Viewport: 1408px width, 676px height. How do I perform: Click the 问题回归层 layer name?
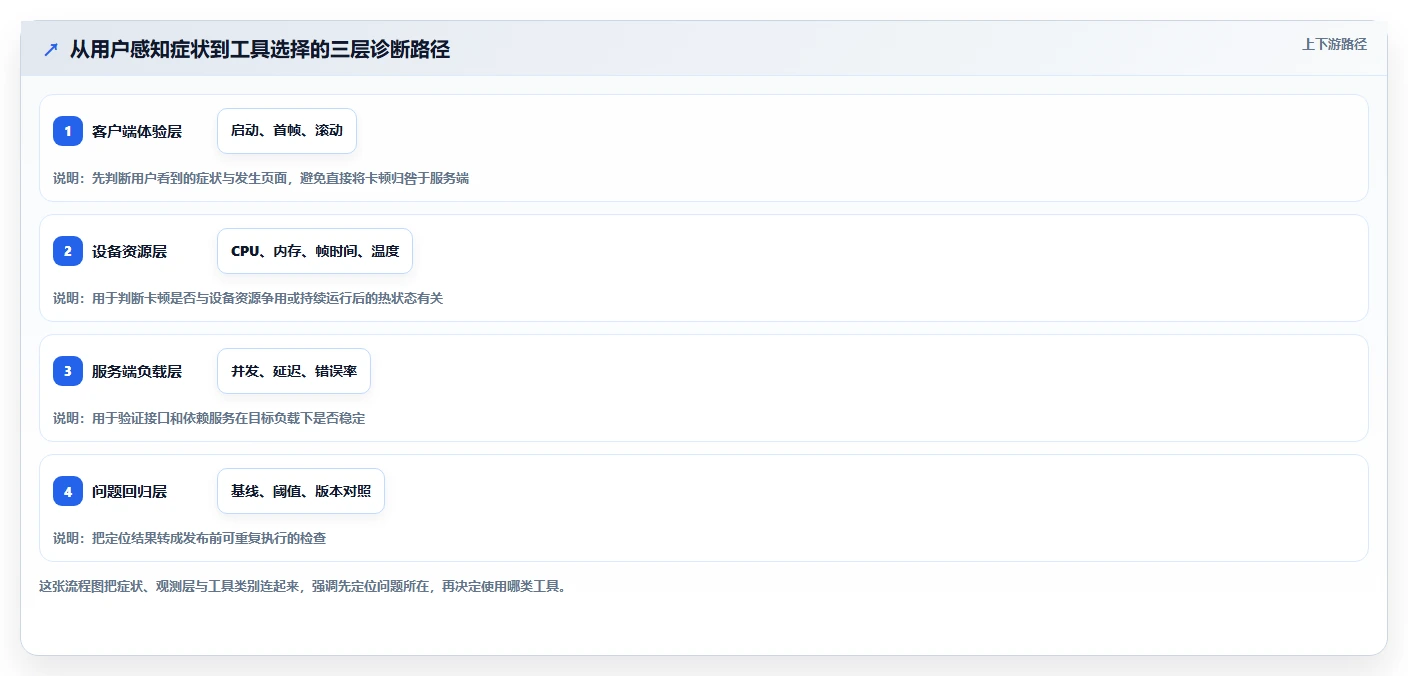click(x=130, y=491)
